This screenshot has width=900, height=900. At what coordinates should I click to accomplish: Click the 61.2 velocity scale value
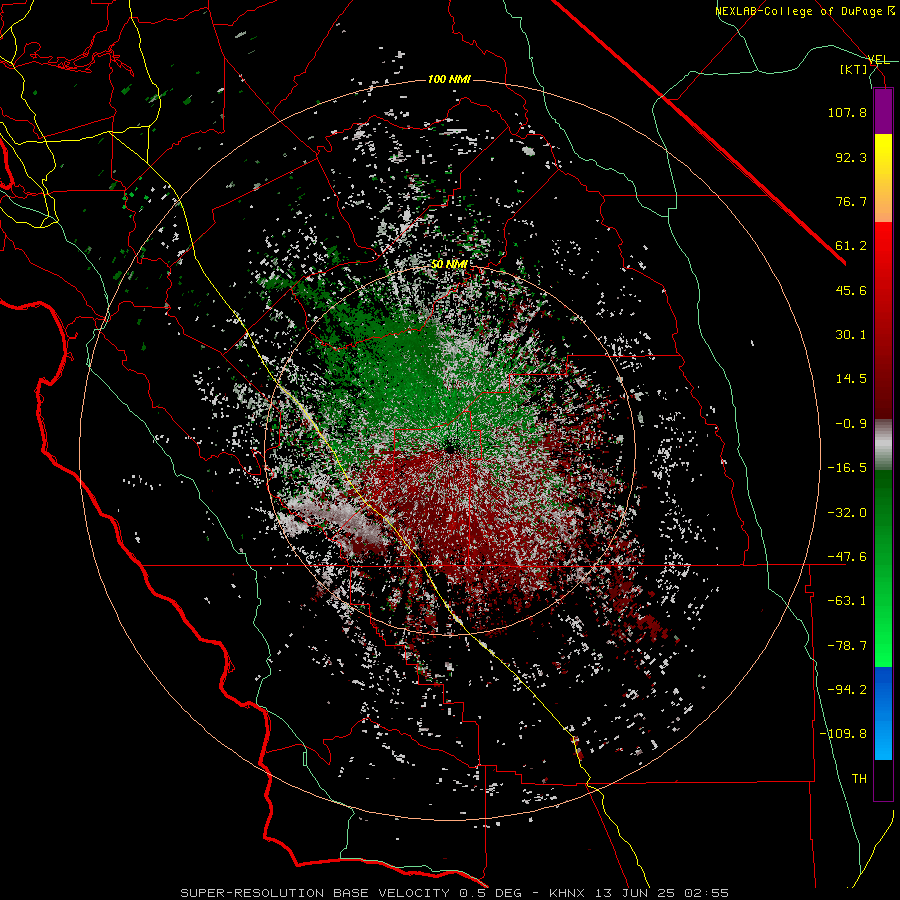(x=851, y=246)
